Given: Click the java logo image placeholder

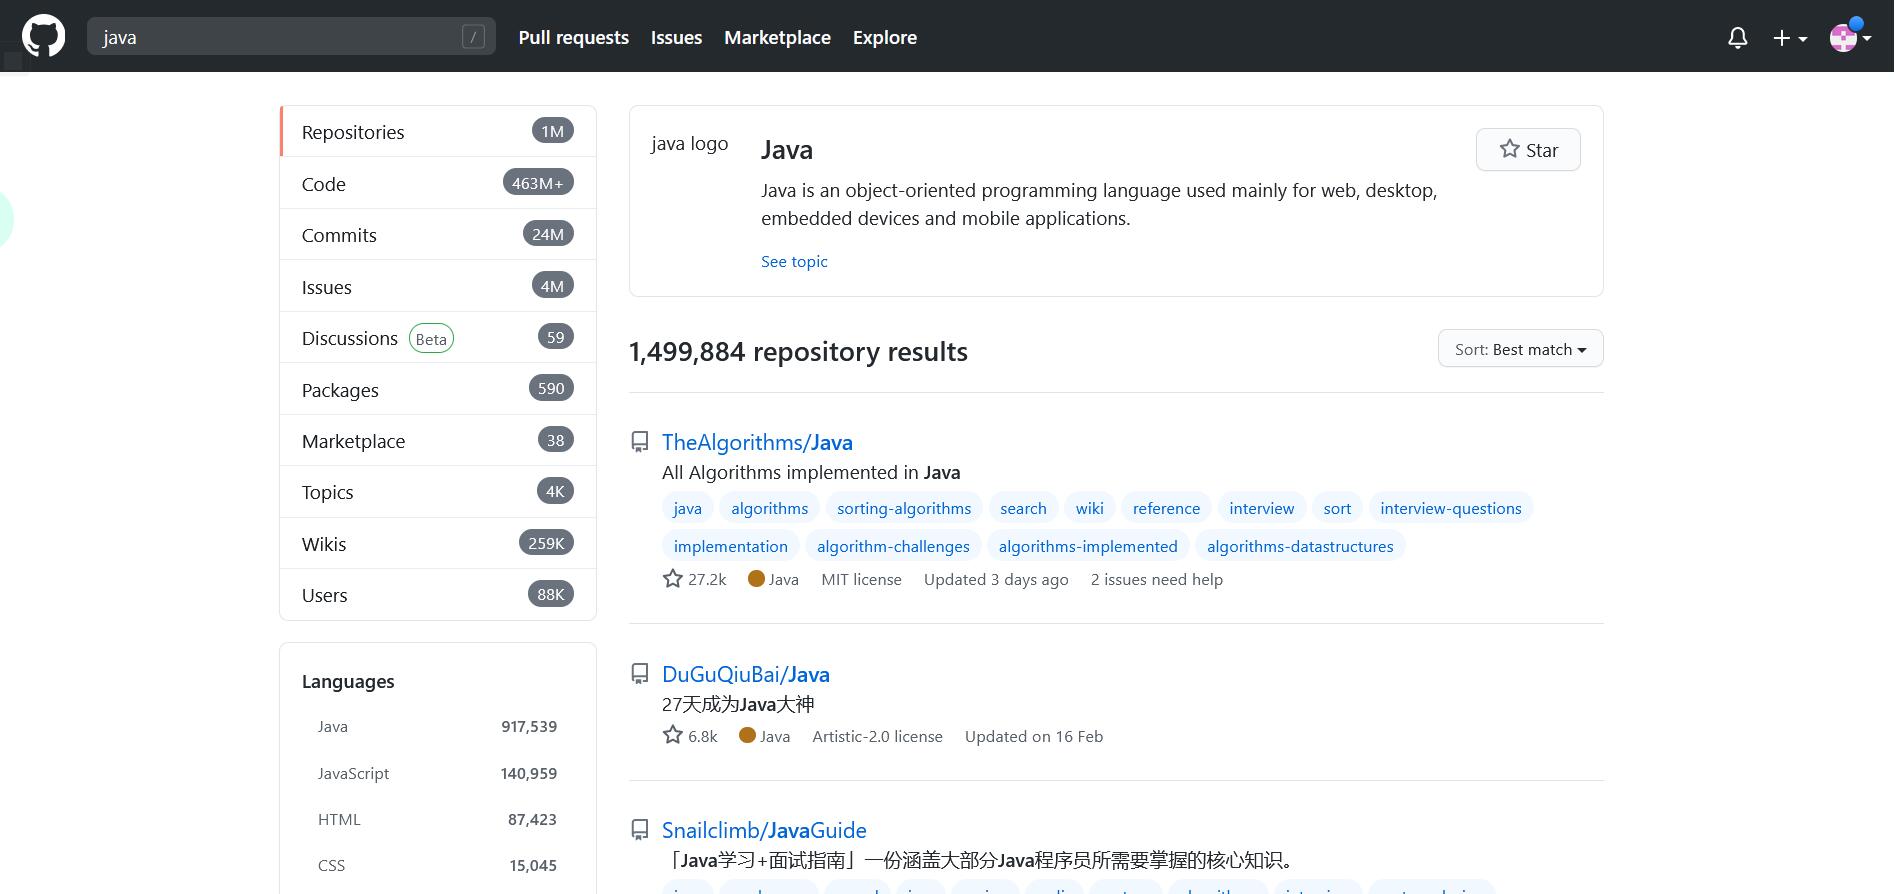Looking at the screenshot, I should tap(689, 143).
